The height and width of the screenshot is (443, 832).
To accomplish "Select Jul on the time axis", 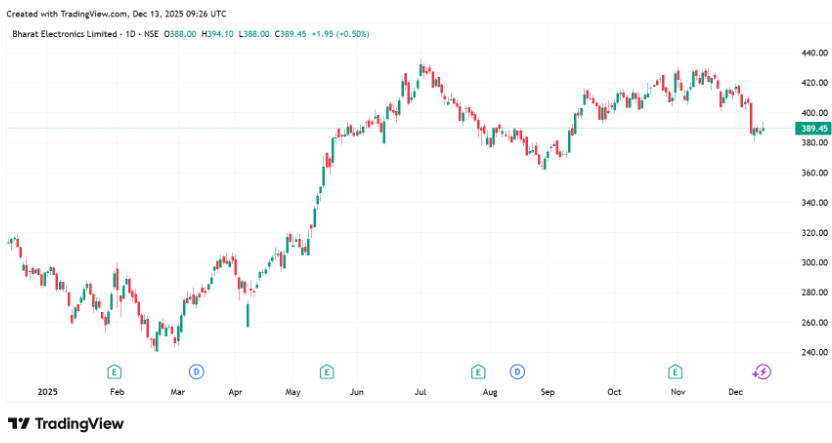I will 421,393.
